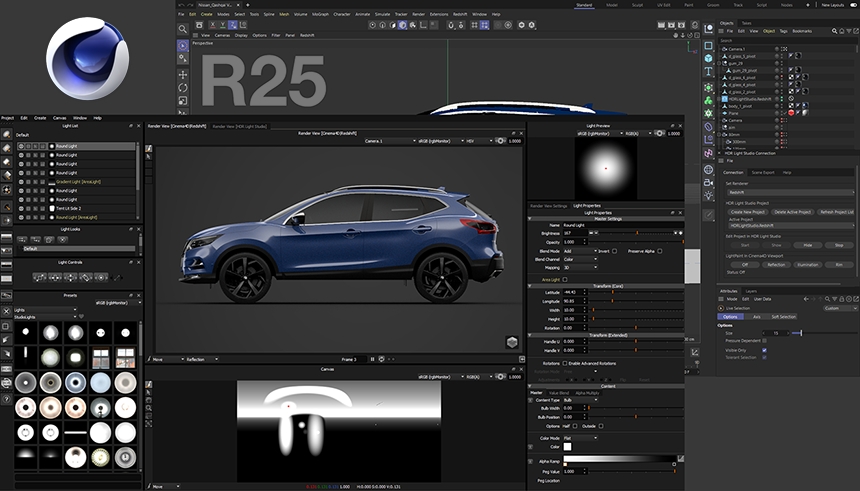Viewport: 860px width, 491px height.
Task: Click the Create New Project button
Action: (748, 212)
